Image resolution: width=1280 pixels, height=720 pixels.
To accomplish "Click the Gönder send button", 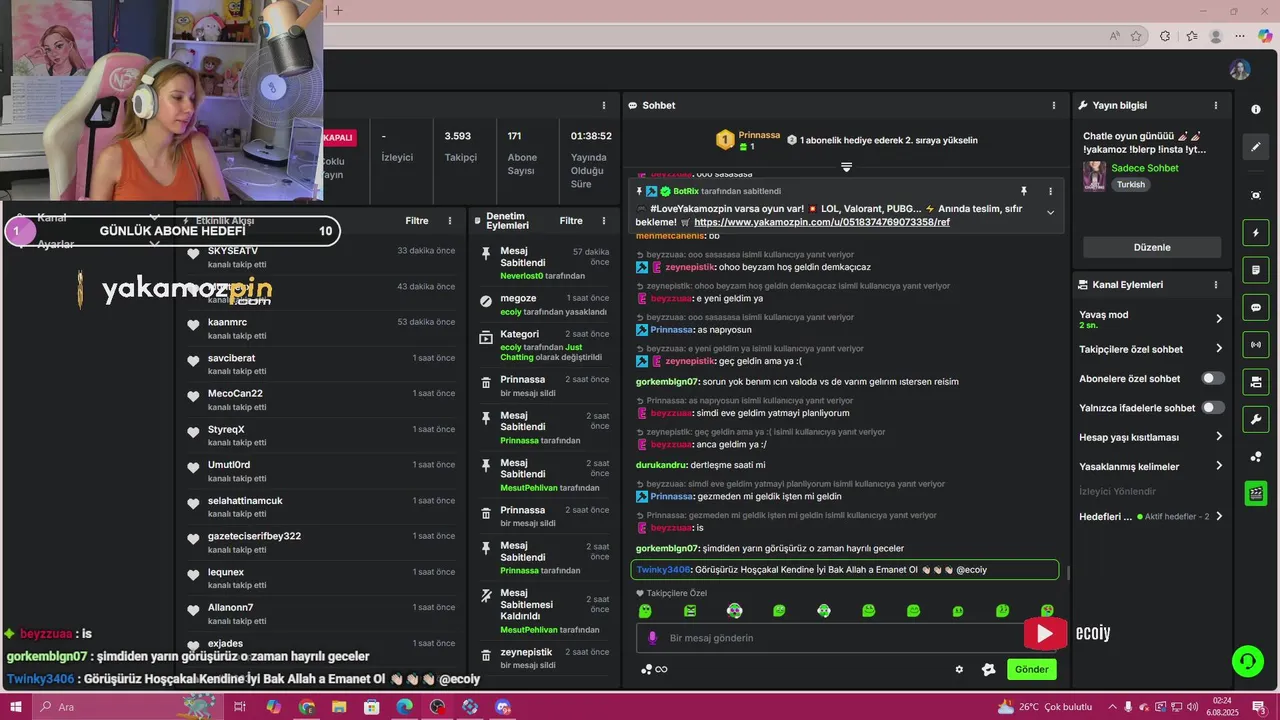I will click(1031, 670).
